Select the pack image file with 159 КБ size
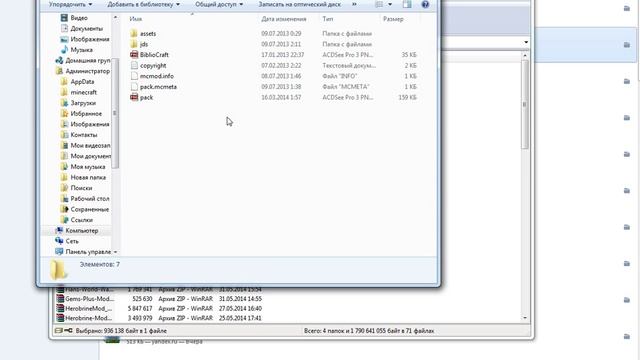The width and height of the screenshot is (640, 360). pyautogui.click(x=142, y=98)
